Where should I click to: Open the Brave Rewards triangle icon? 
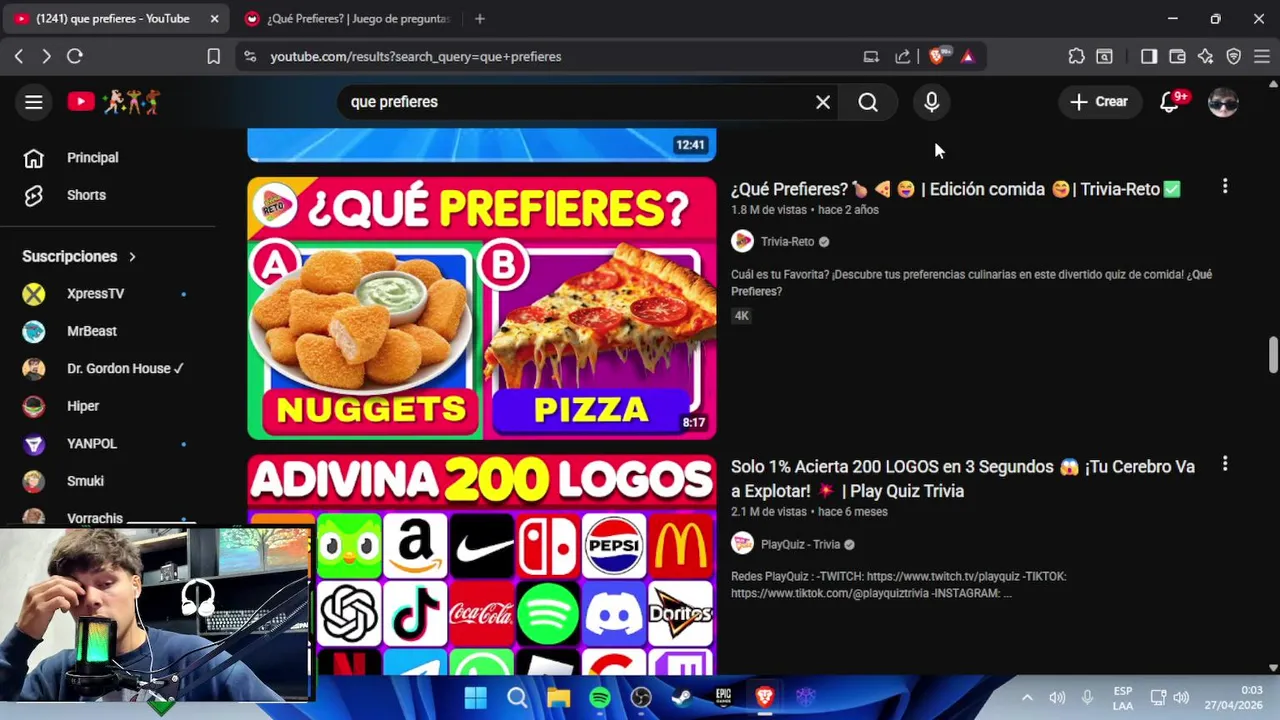click(967, 57)
